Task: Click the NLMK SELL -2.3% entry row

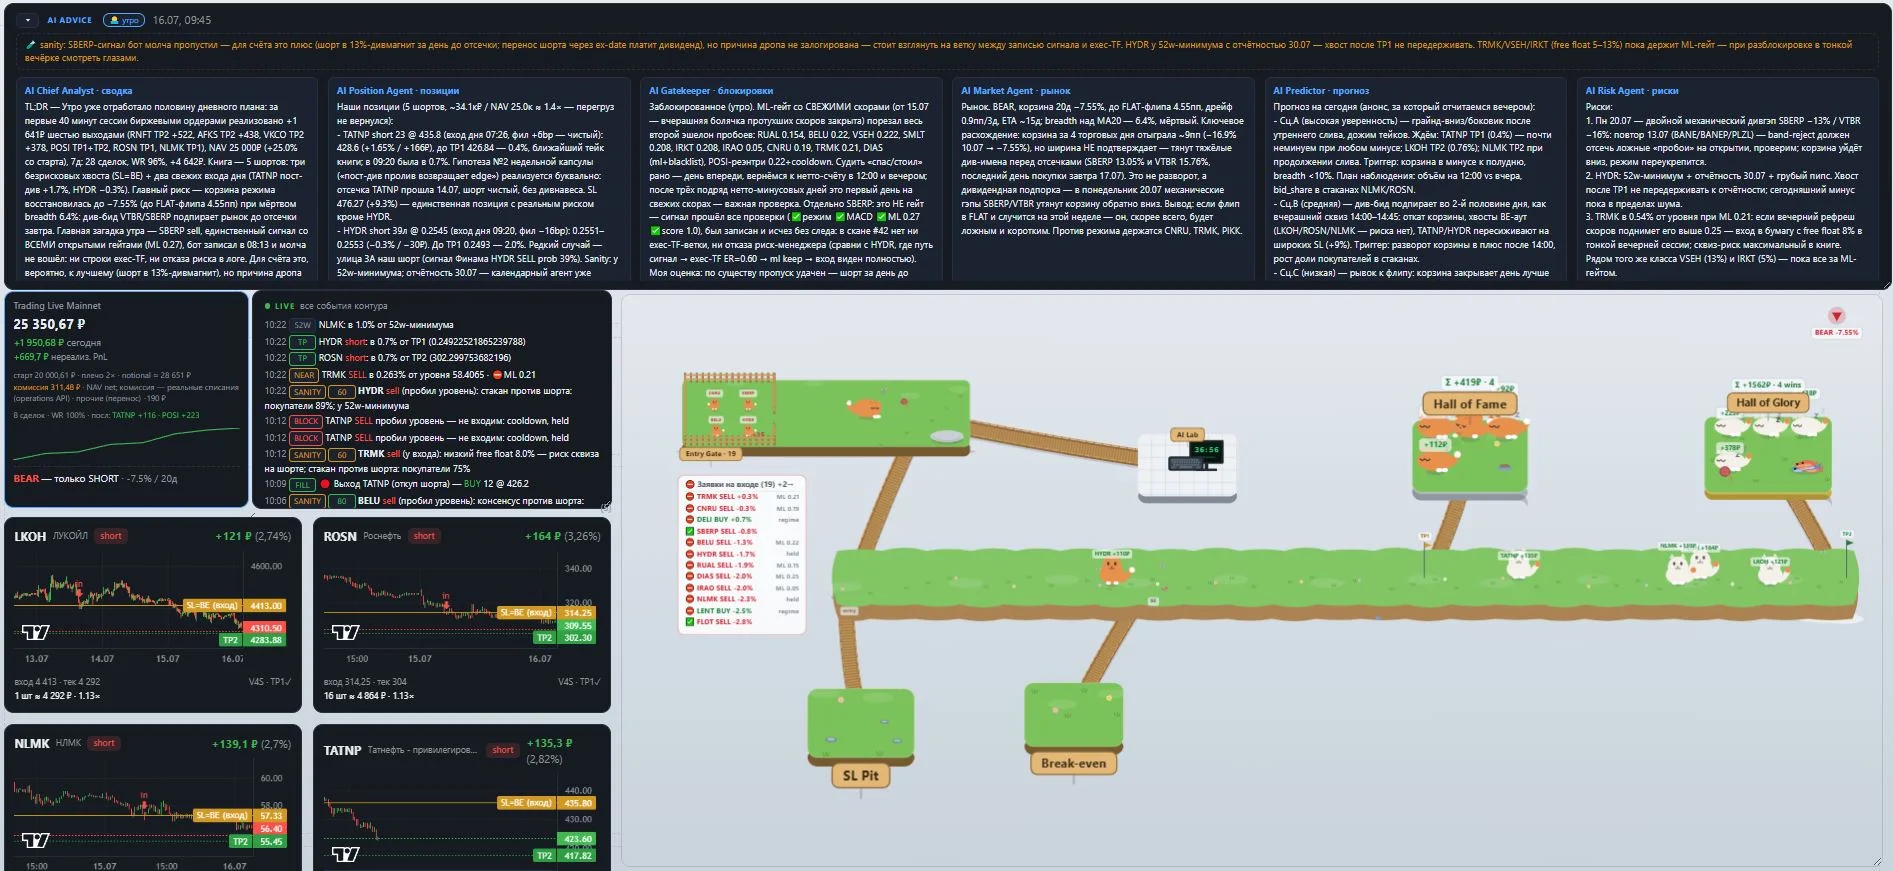Action: pos(741,599)
